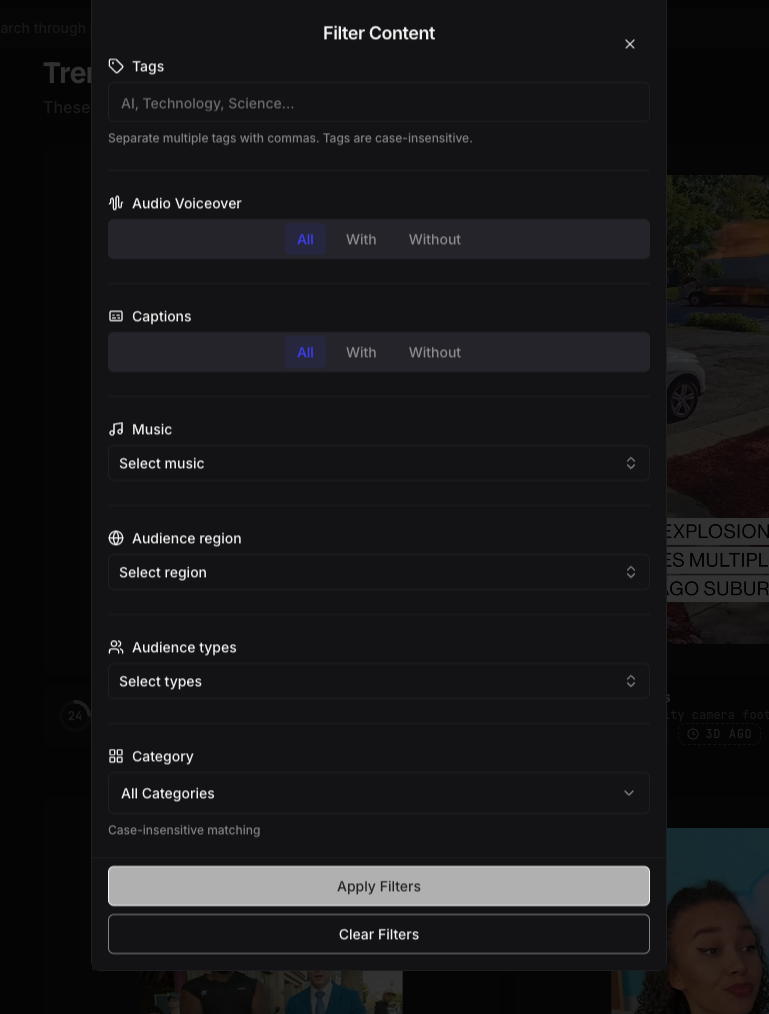Select 'With' for Captions

pyautogui.click(x=361, y=352)
